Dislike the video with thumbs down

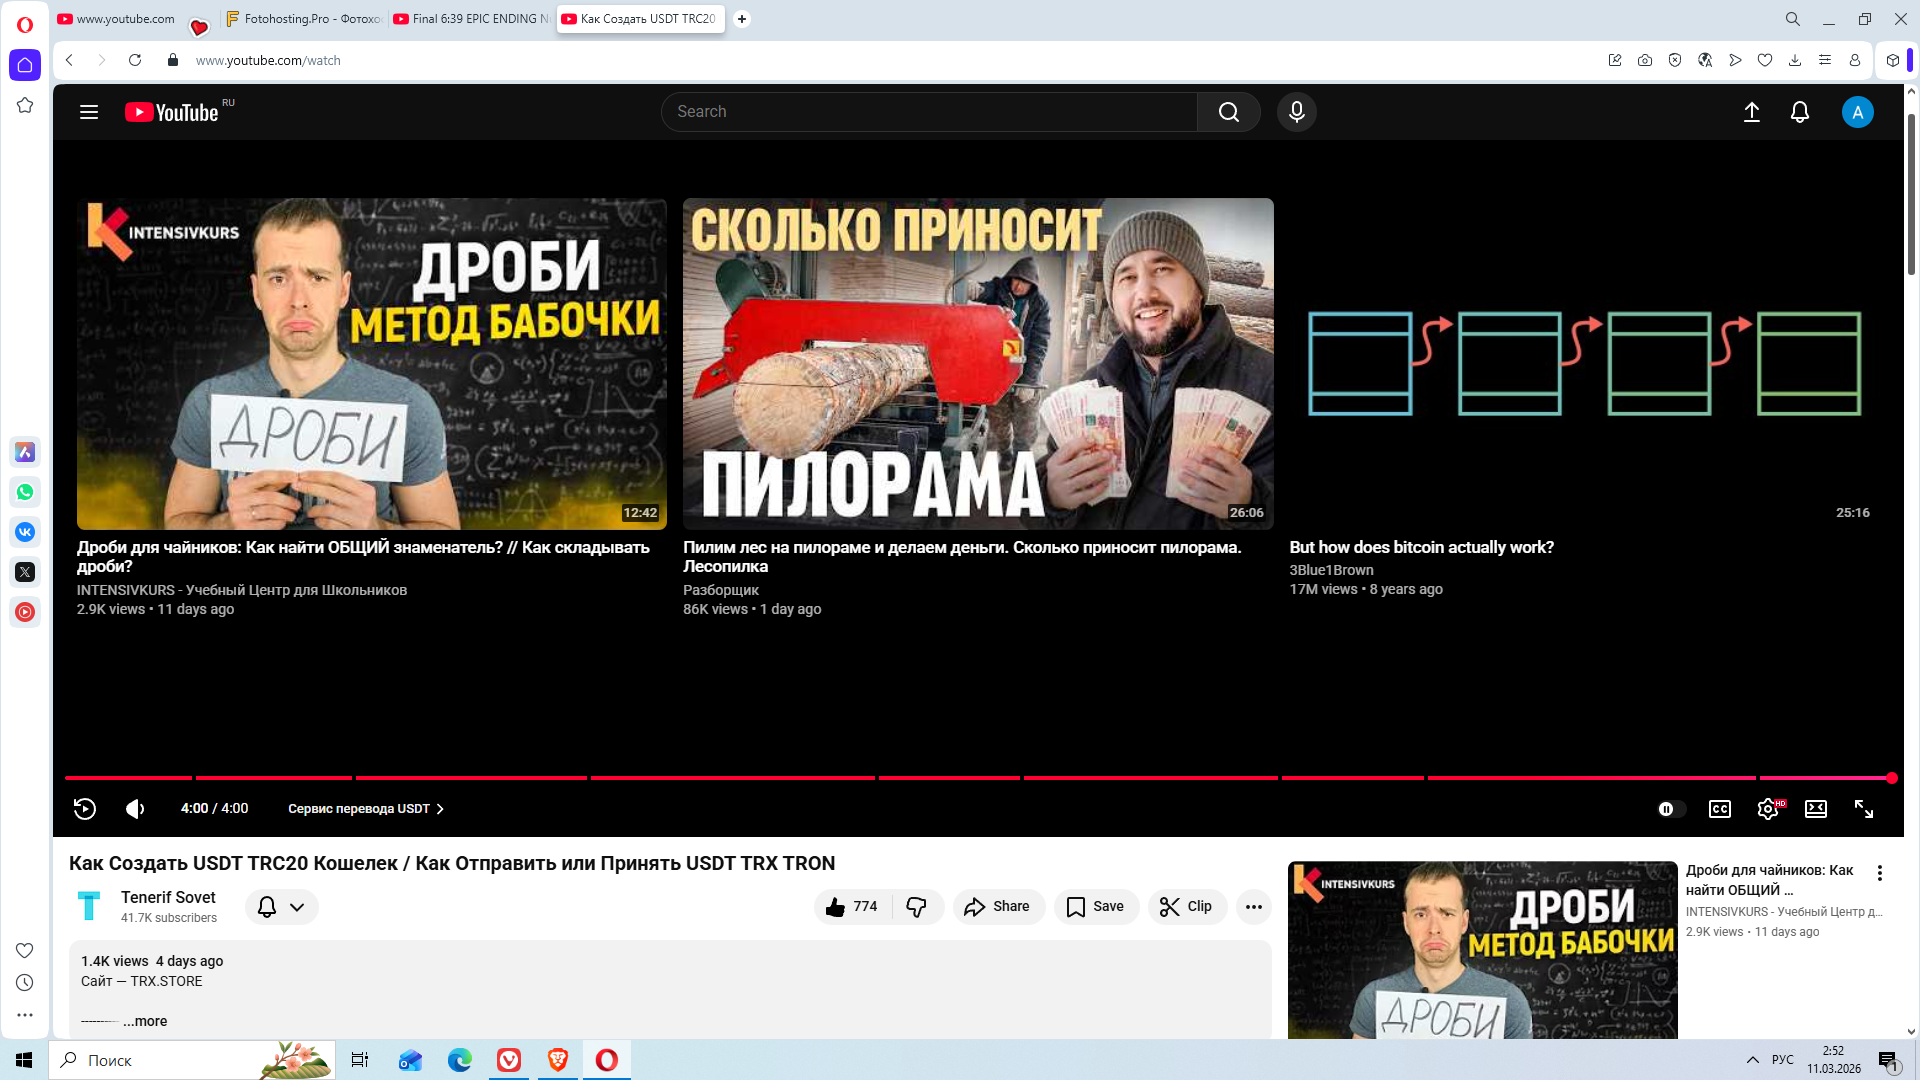click(916, 906)
